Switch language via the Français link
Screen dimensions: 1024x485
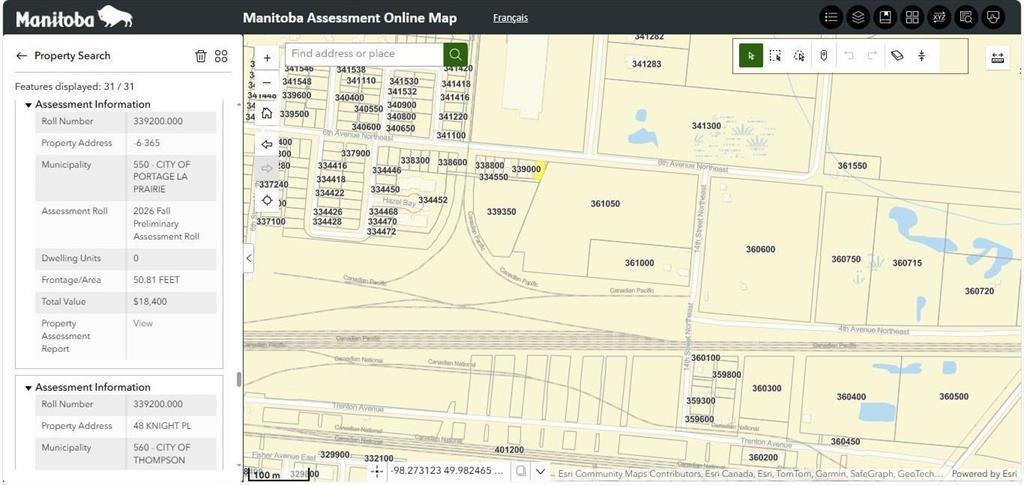(x=510, y=18)
